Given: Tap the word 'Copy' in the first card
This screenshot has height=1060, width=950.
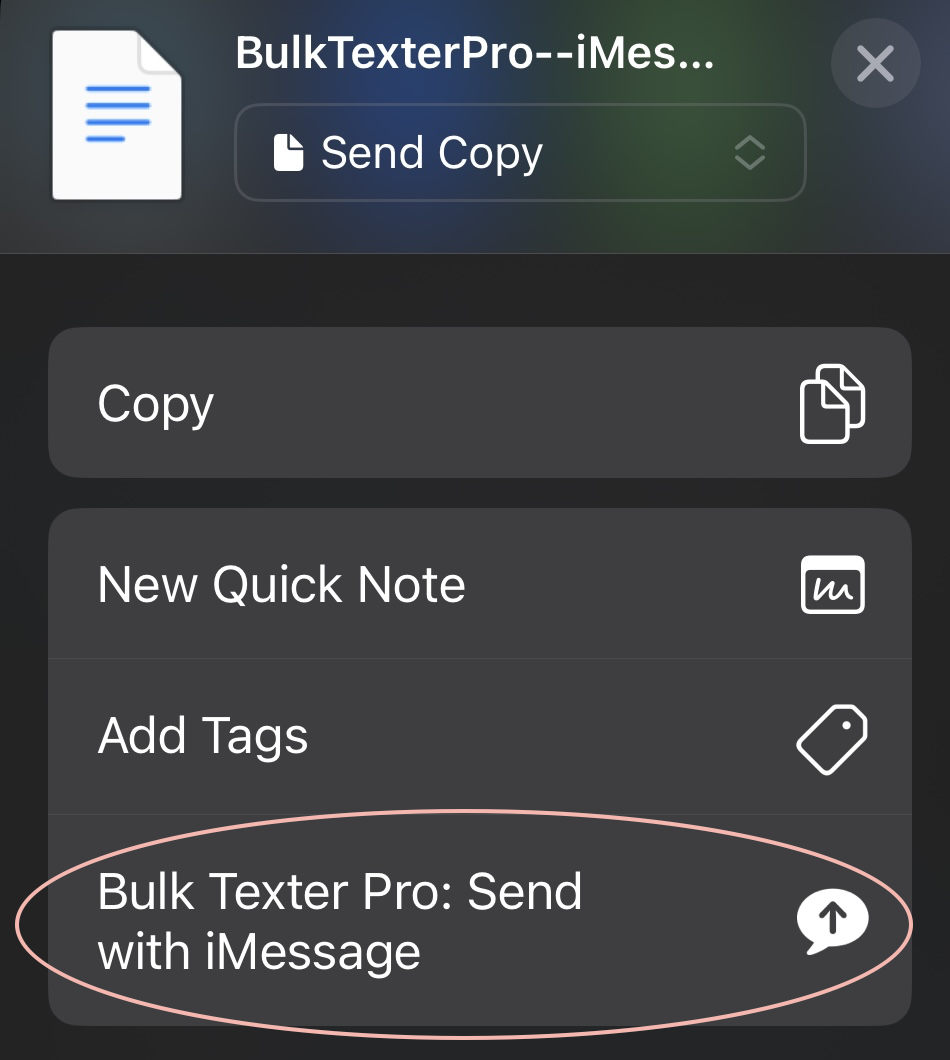Looking at the screenshot, I should [x=156, y=405].
